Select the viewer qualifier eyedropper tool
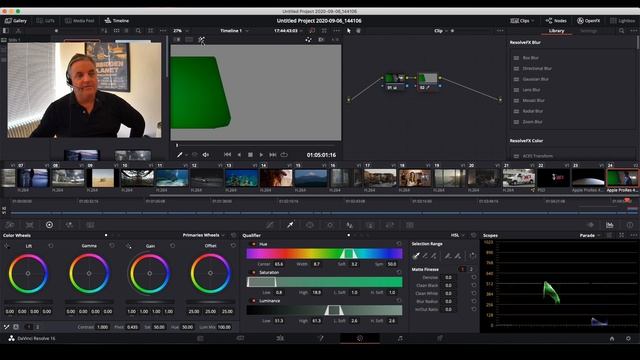Screen dimensions: 640x360 [x=180, y=155]
